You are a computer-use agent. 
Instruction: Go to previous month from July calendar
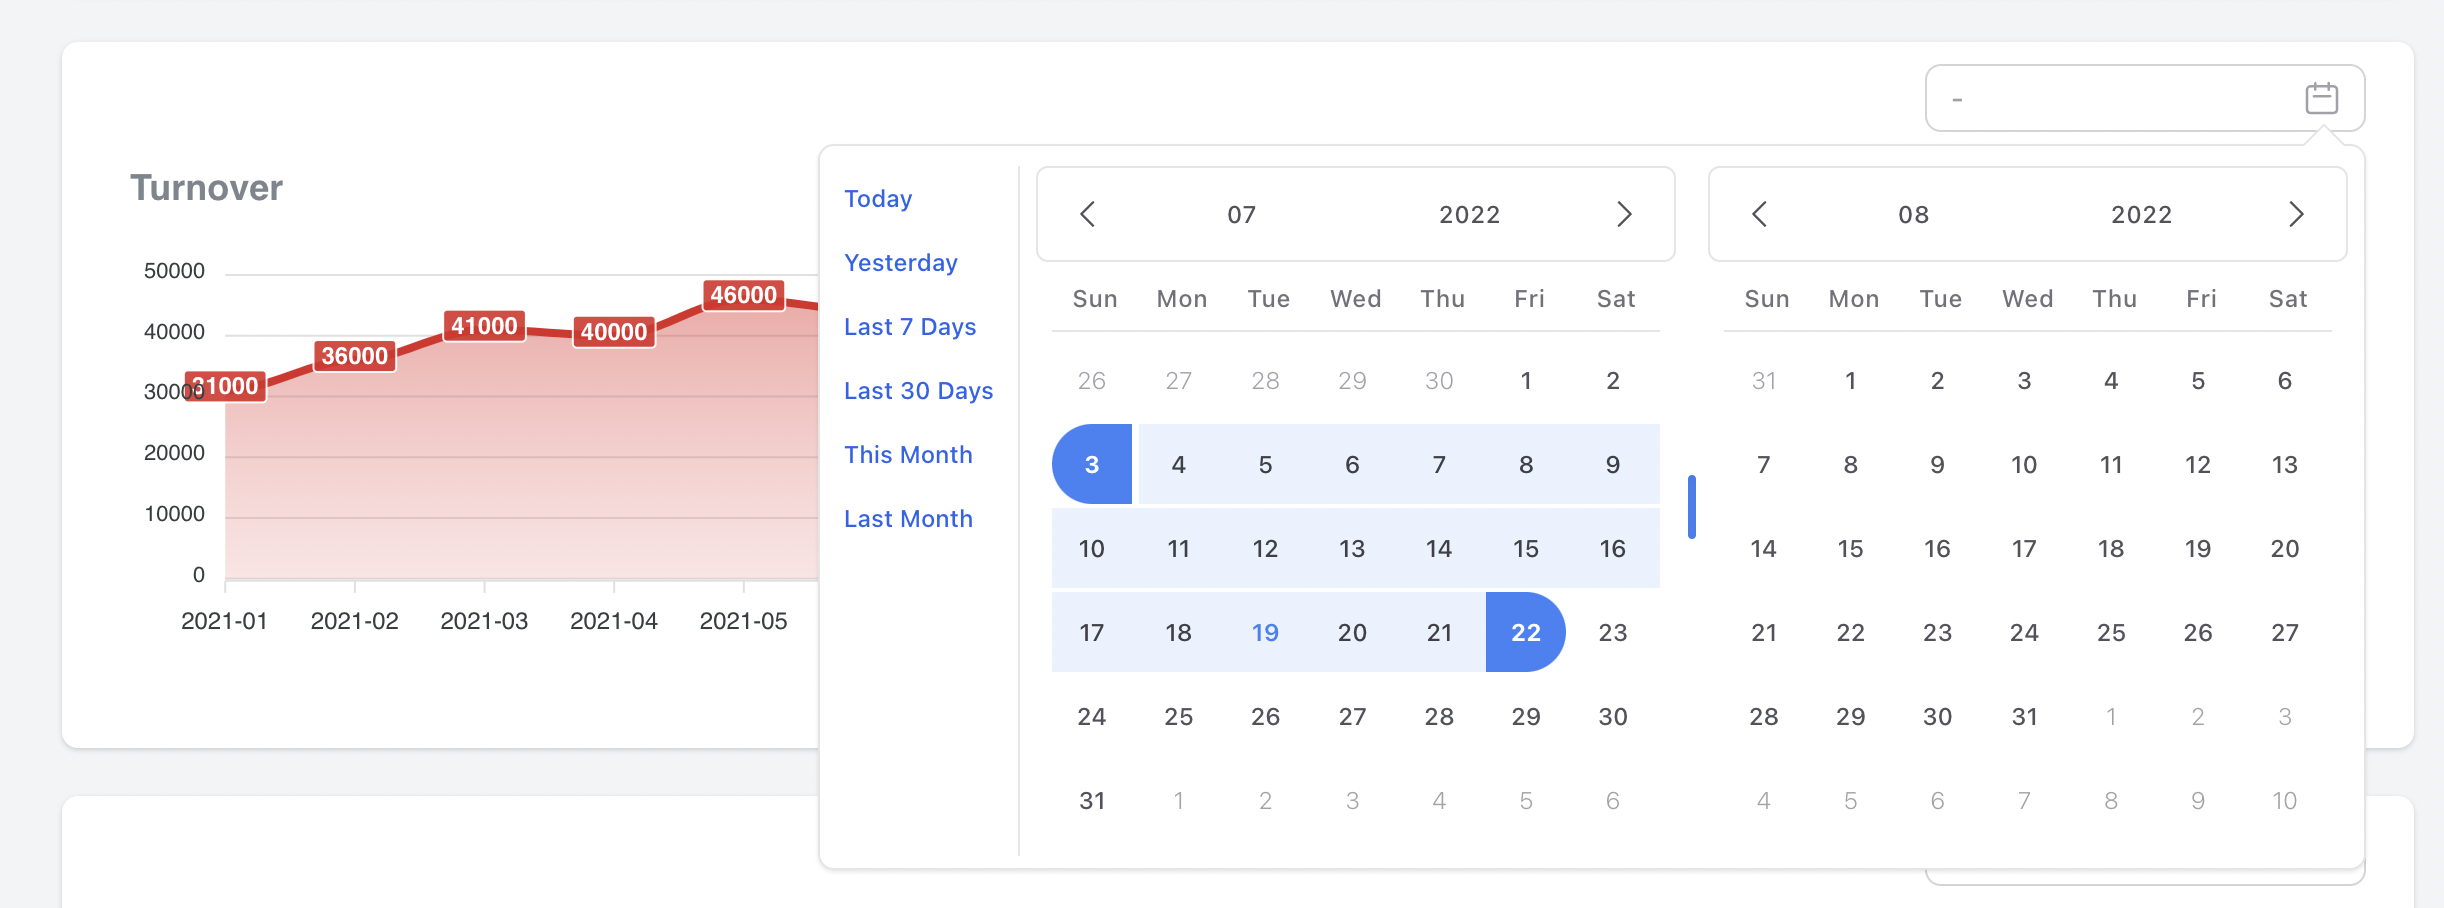(x=1088, y=214)
